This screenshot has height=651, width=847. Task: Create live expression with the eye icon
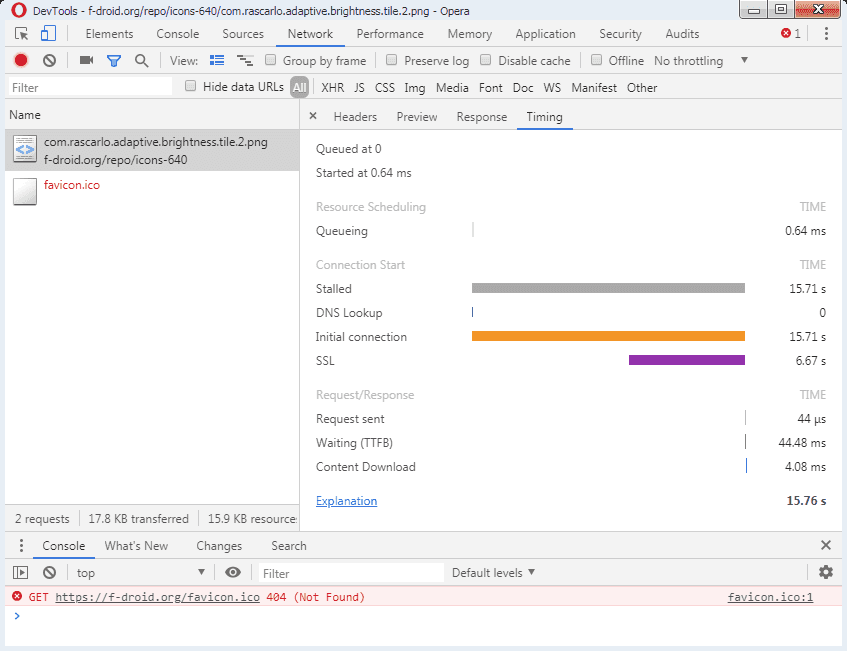click(x=233, y=572)
